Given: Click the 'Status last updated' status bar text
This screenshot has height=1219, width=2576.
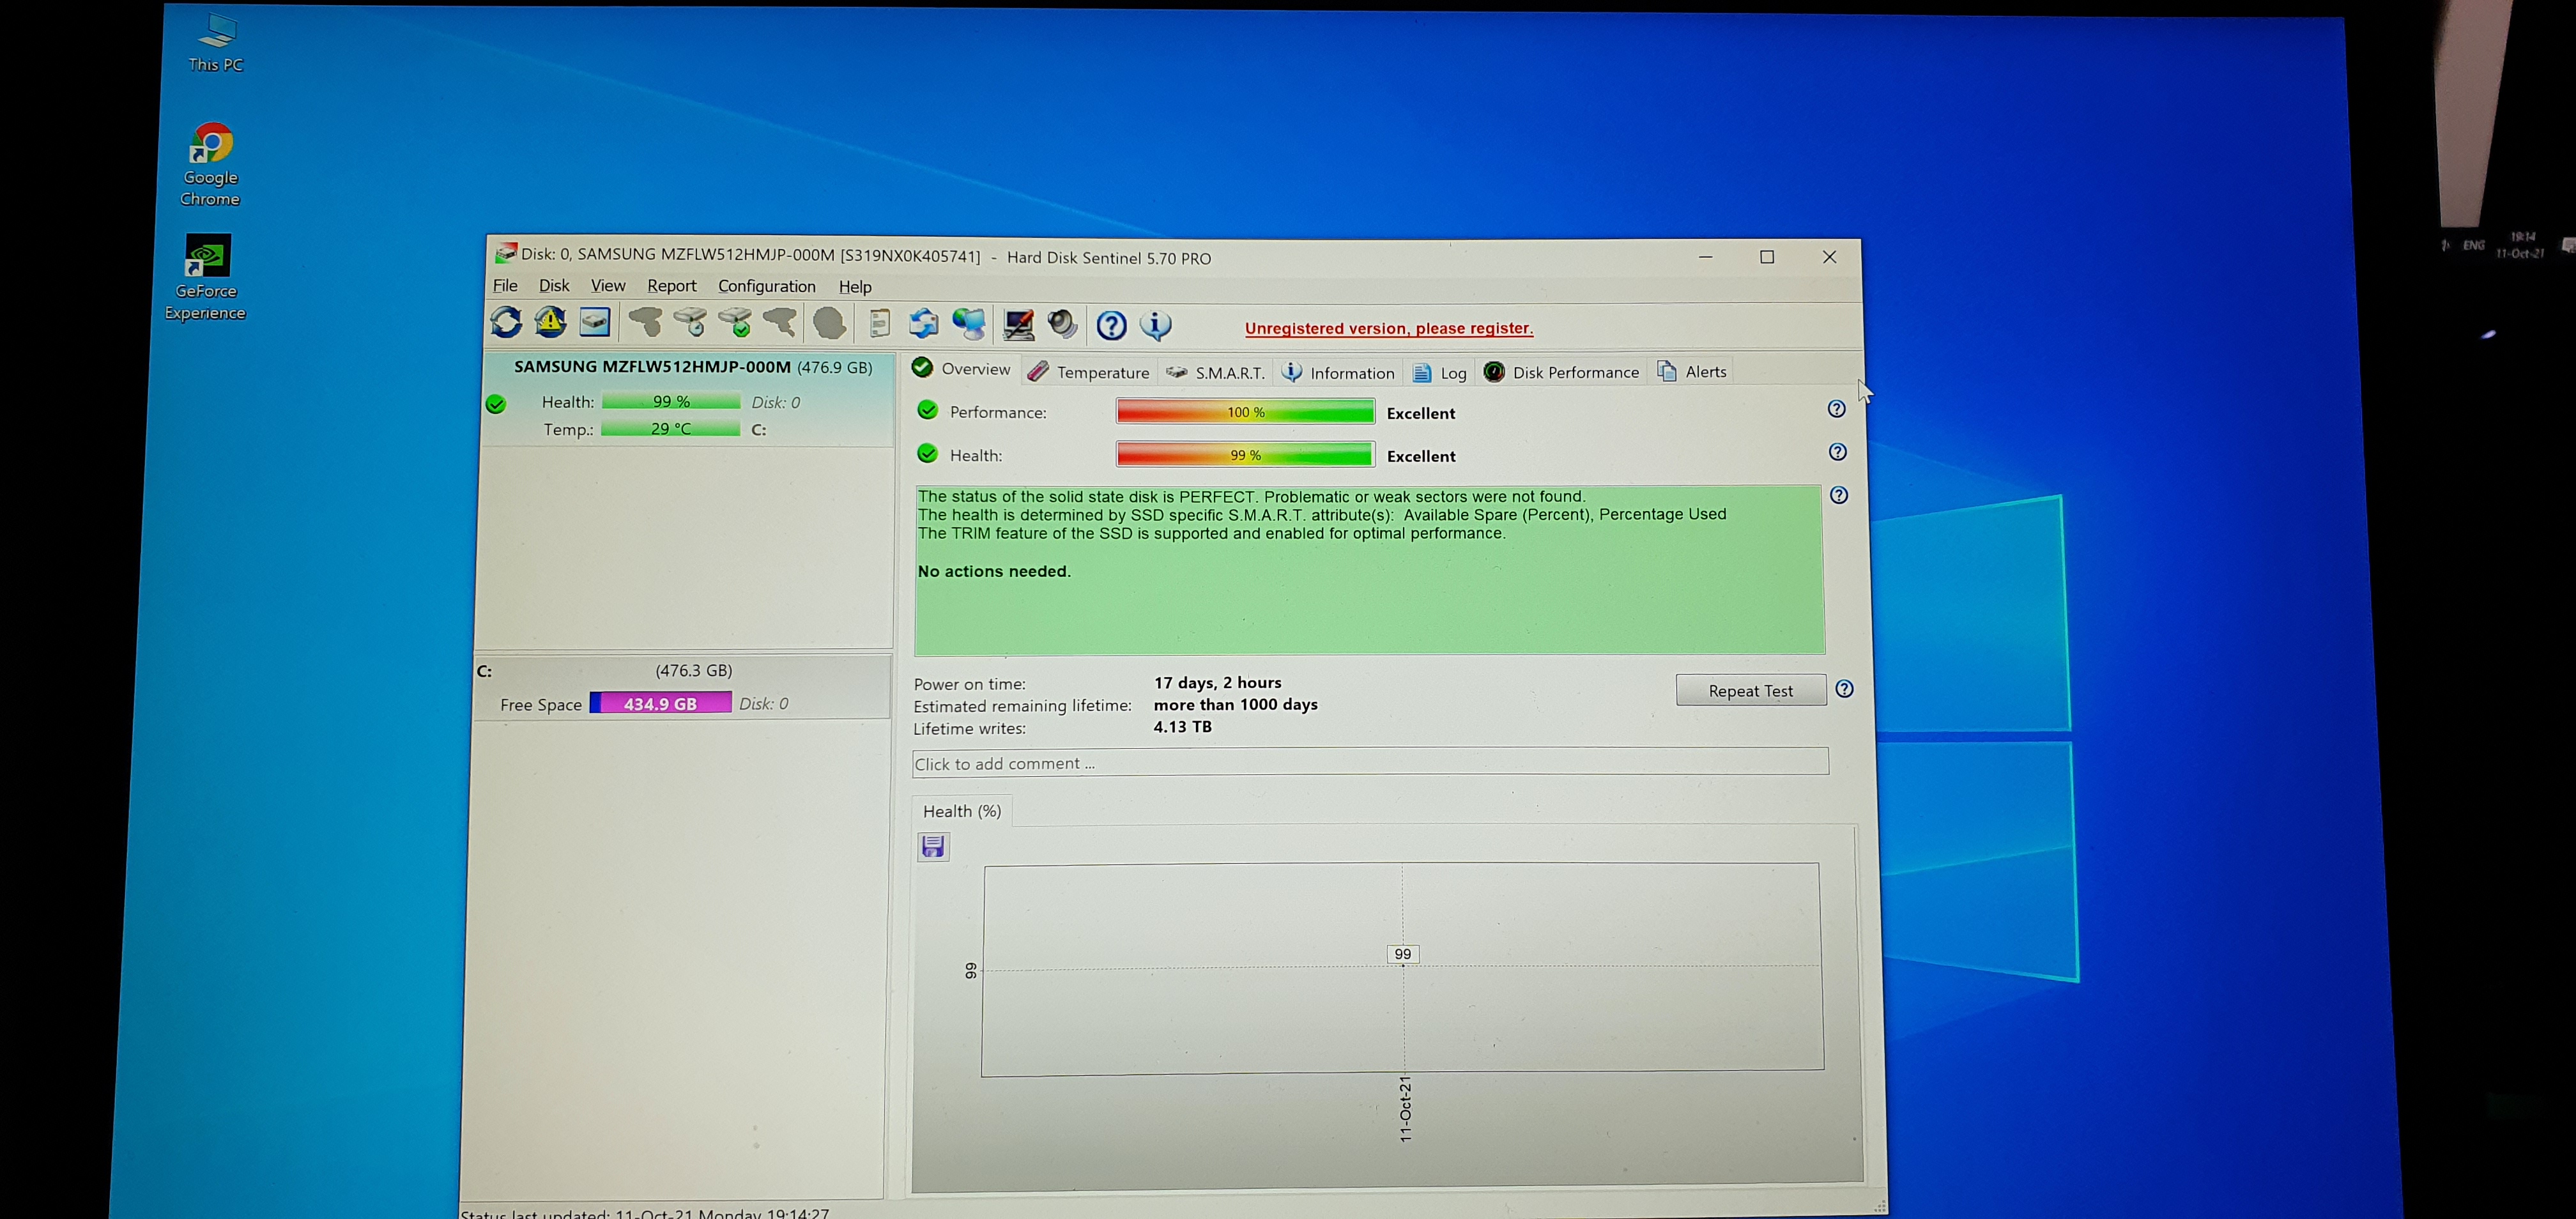Looking at the screenshot, I should tap(645, 1212).
